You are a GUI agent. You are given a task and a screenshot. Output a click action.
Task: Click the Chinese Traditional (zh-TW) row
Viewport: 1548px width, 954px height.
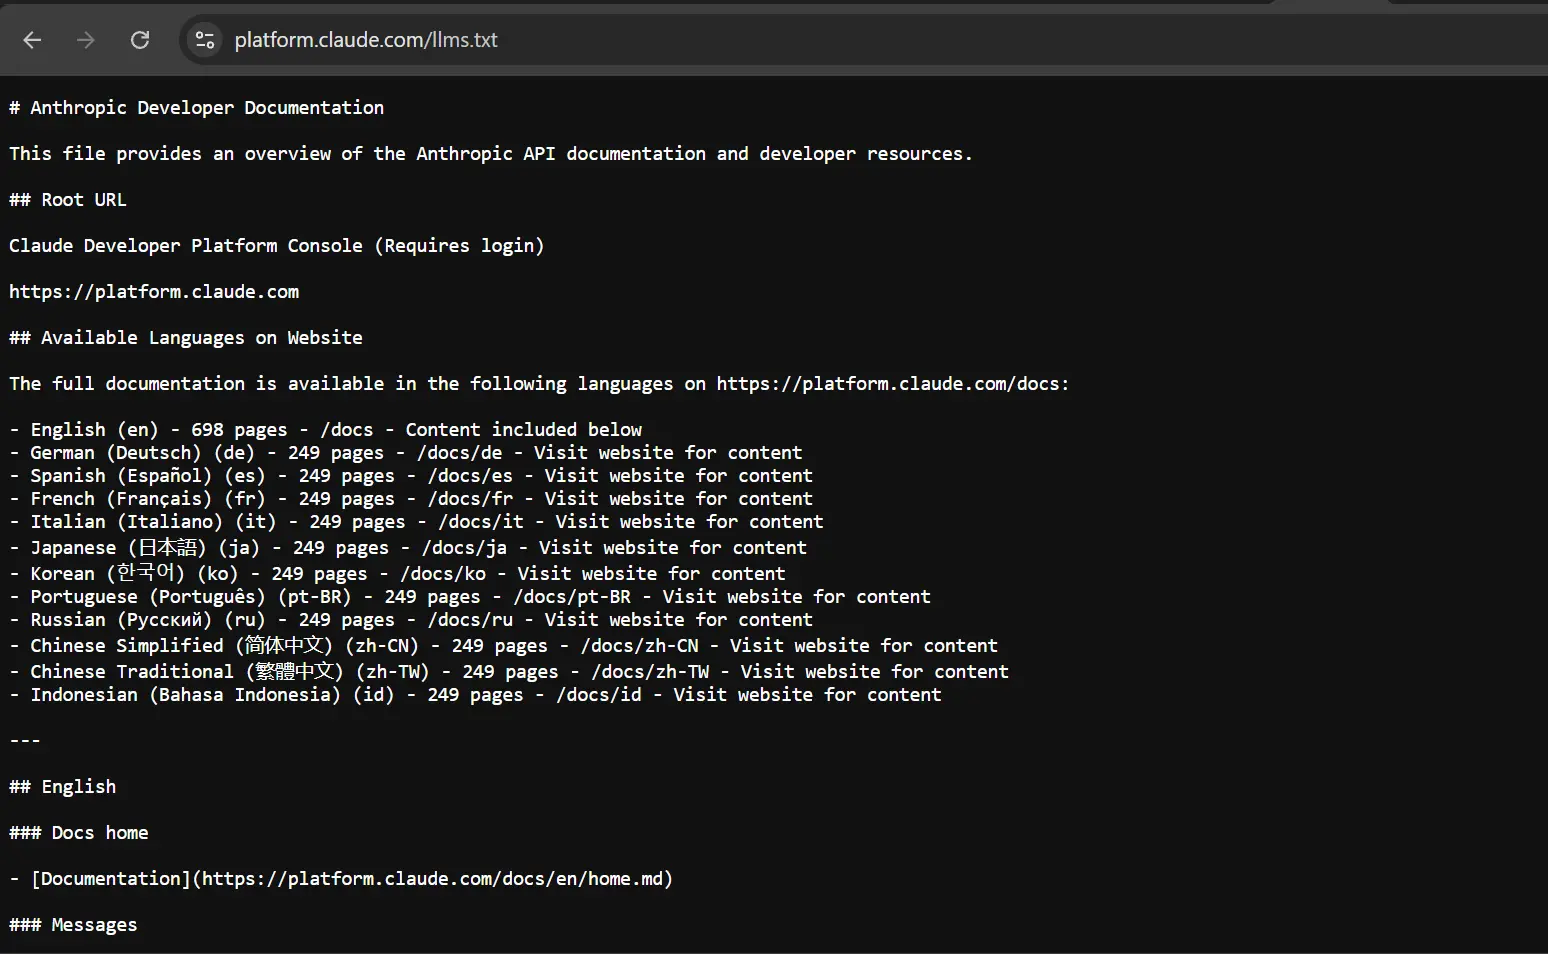pyautogui.click(x=509, y=671)
